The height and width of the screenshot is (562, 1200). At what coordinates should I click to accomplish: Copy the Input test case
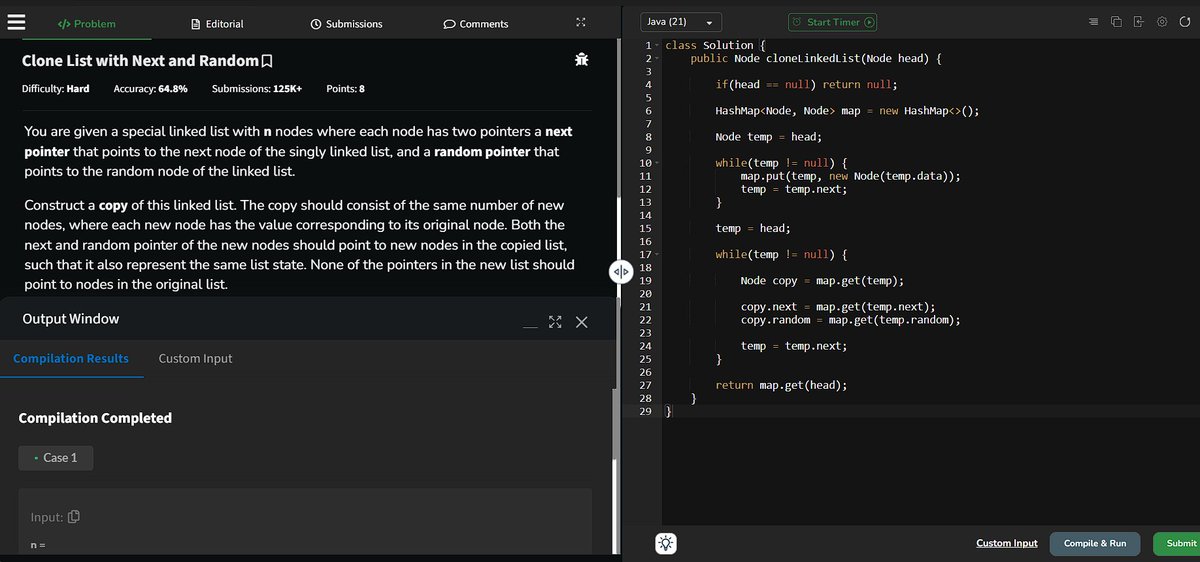tap(74, 517)
